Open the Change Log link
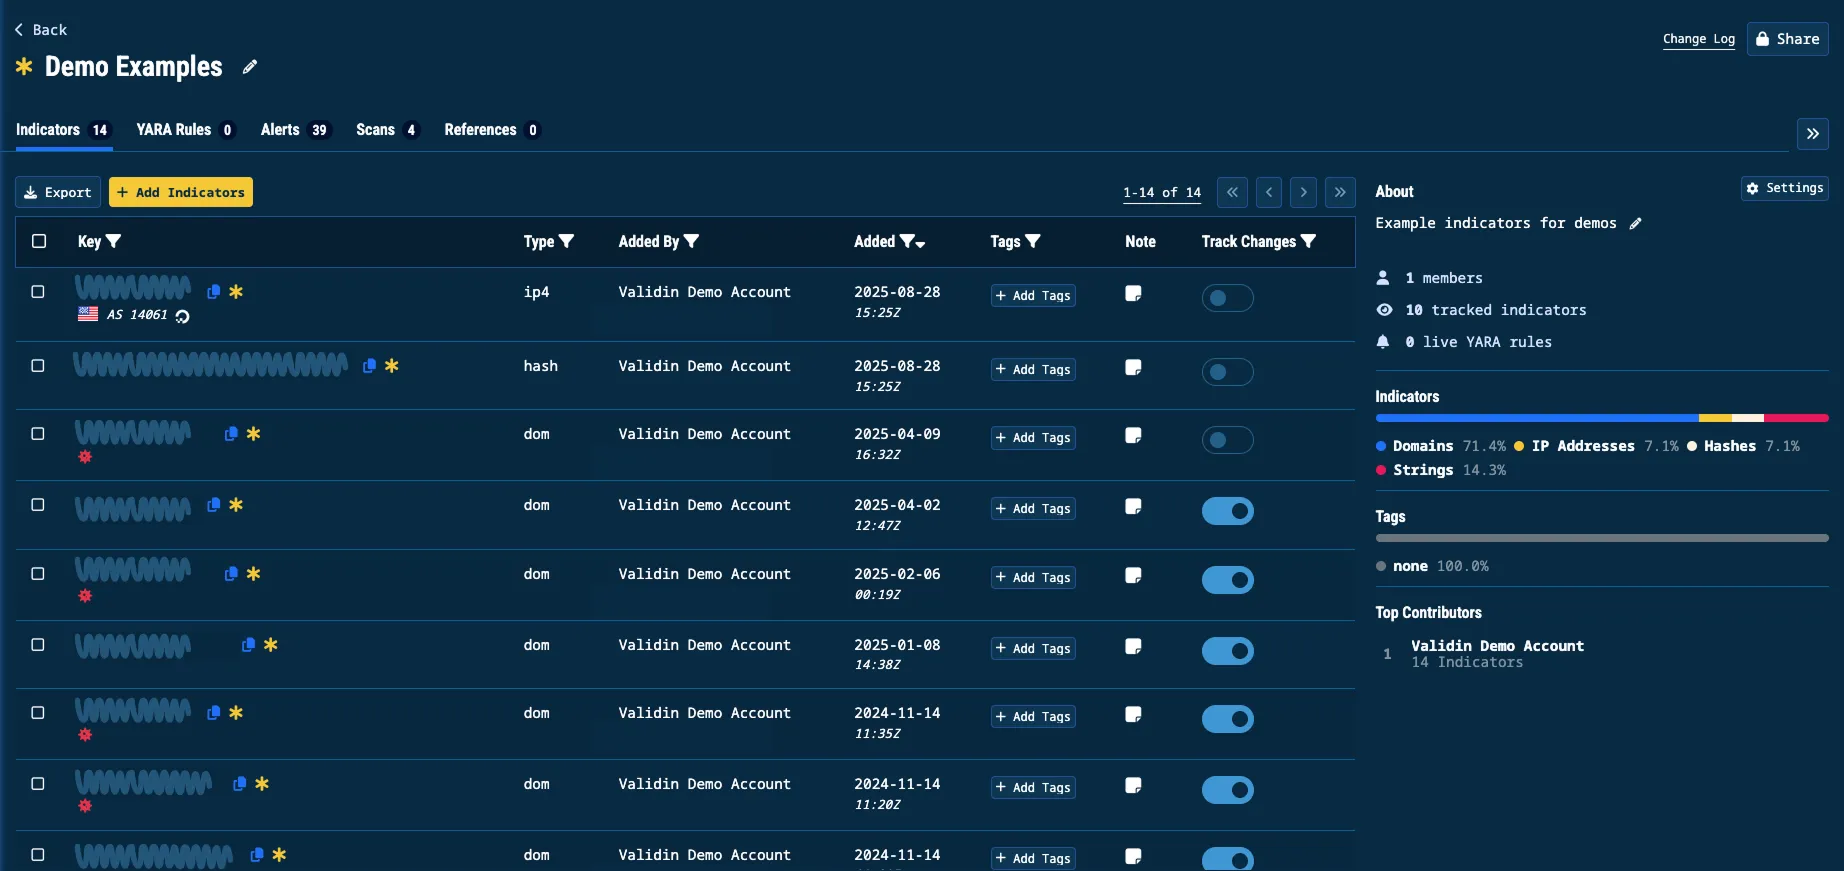1844x871 pixels. 1698,39
